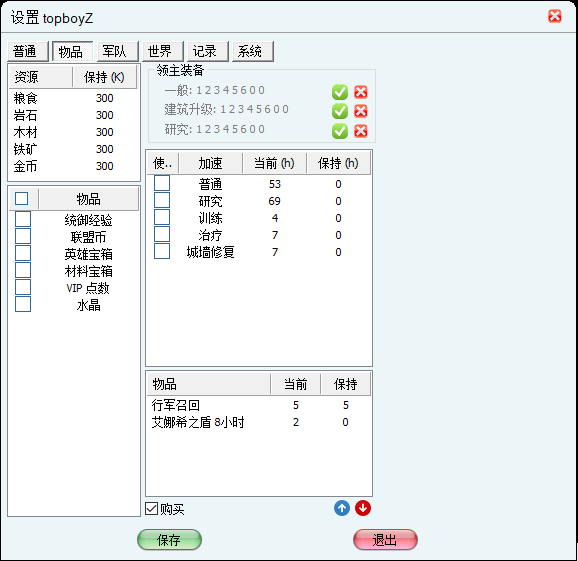Viewport: 578px width, 561px height.
Task: Click the blue up arrow icon
Action: point(342,508)
